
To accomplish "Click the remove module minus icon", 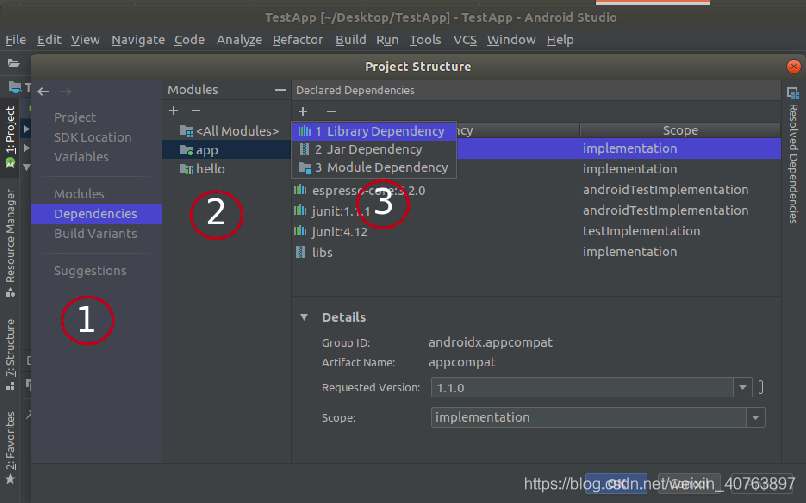I will point(196,110).
